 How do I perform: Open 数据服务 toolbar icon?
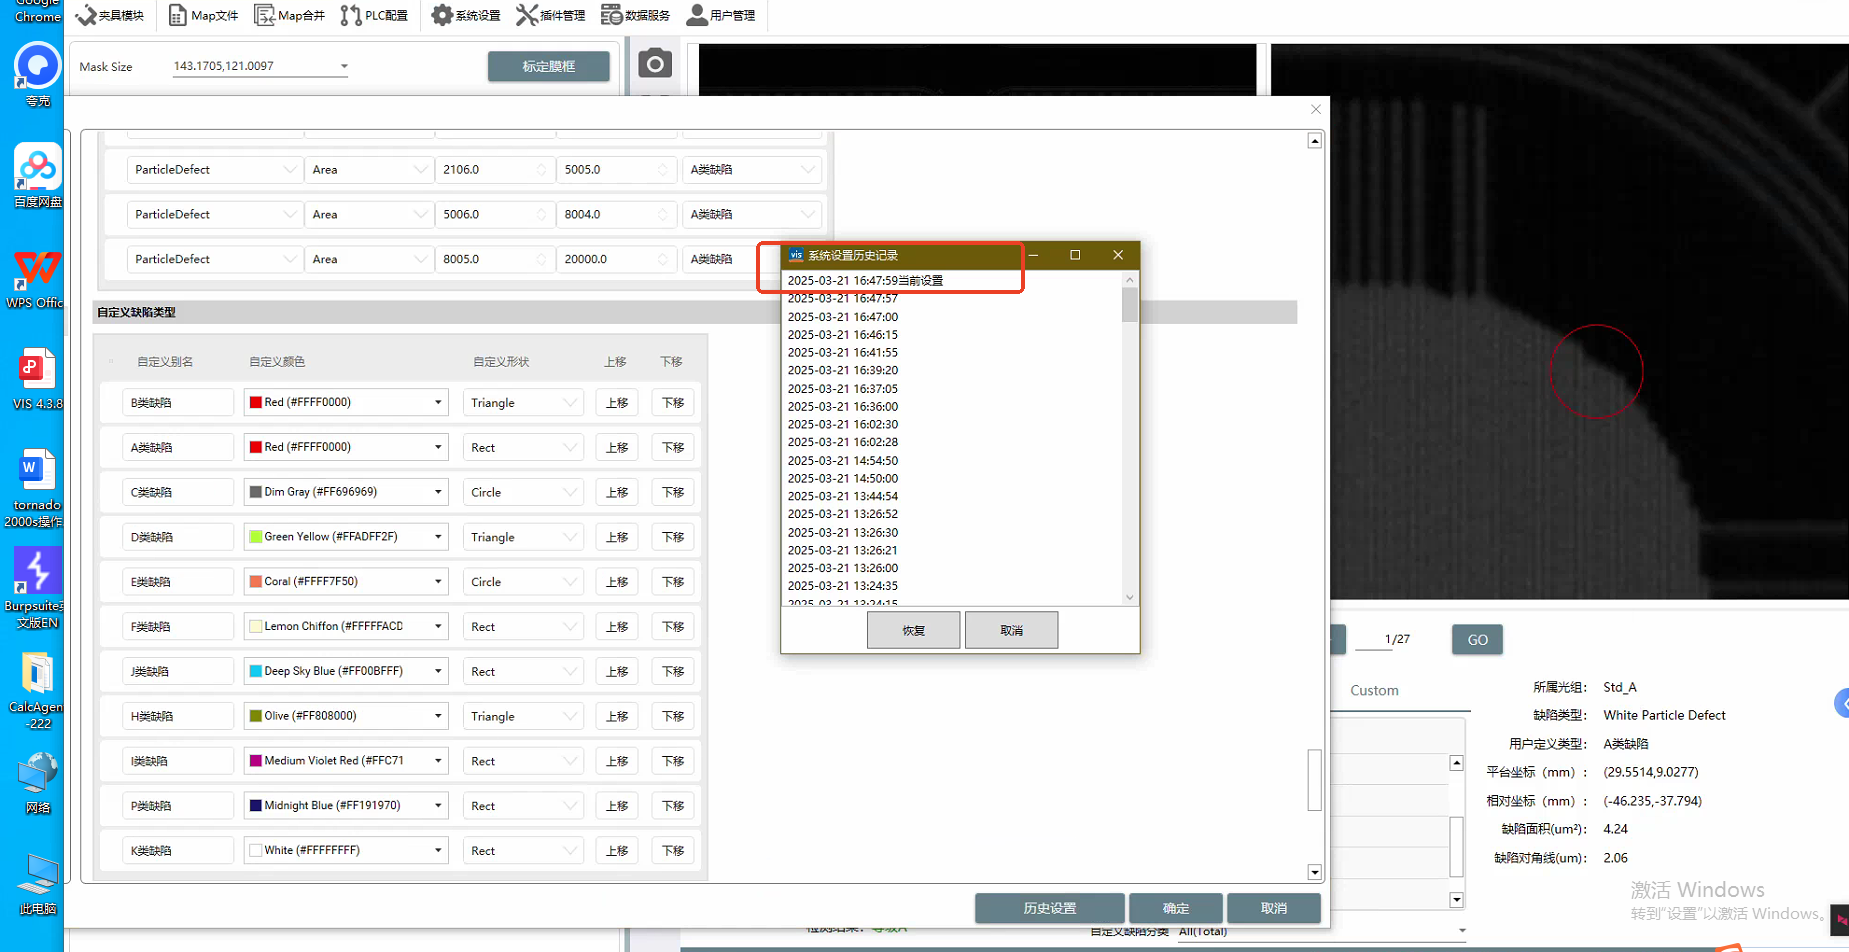click(636, 15)
